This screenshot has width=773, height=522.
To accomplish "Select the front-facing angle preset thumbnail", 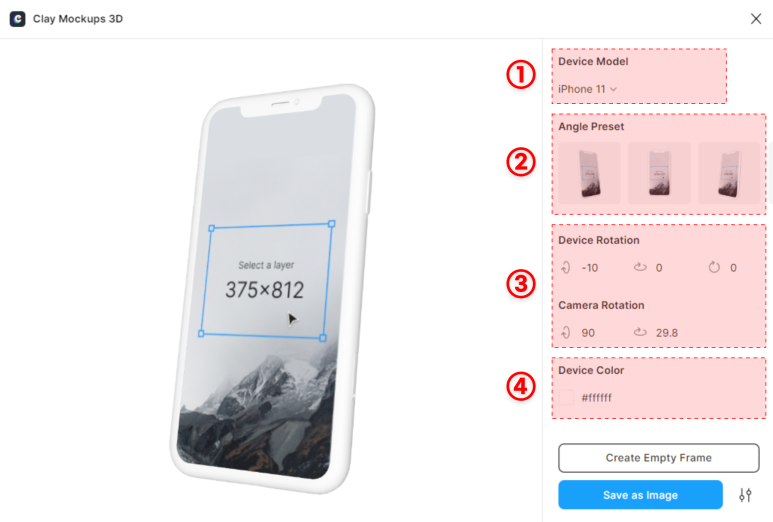I will tap(659, 173).
